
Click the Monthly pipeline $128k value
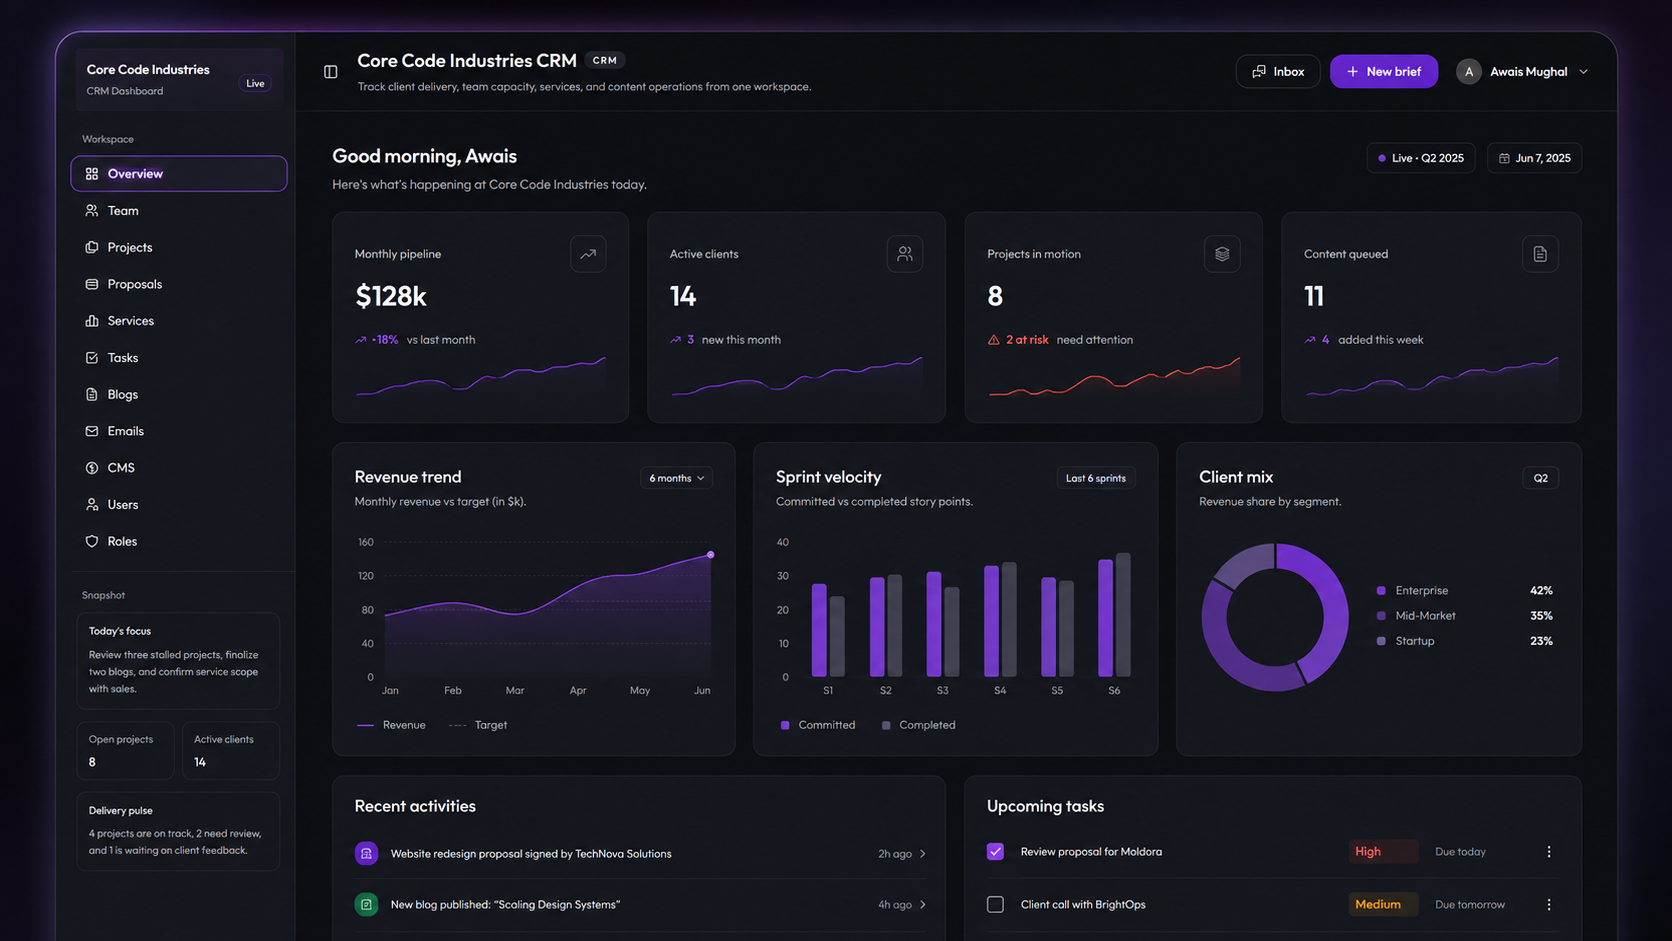(x=391, y=296)
